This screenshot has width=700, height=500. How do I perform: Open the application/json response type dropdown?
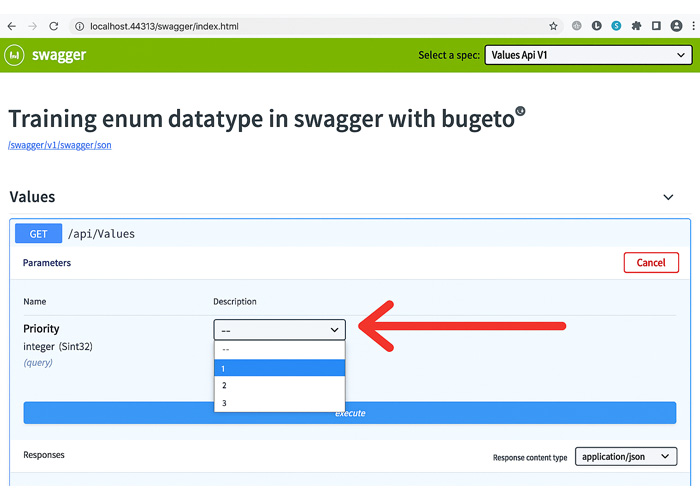(626, 456)
